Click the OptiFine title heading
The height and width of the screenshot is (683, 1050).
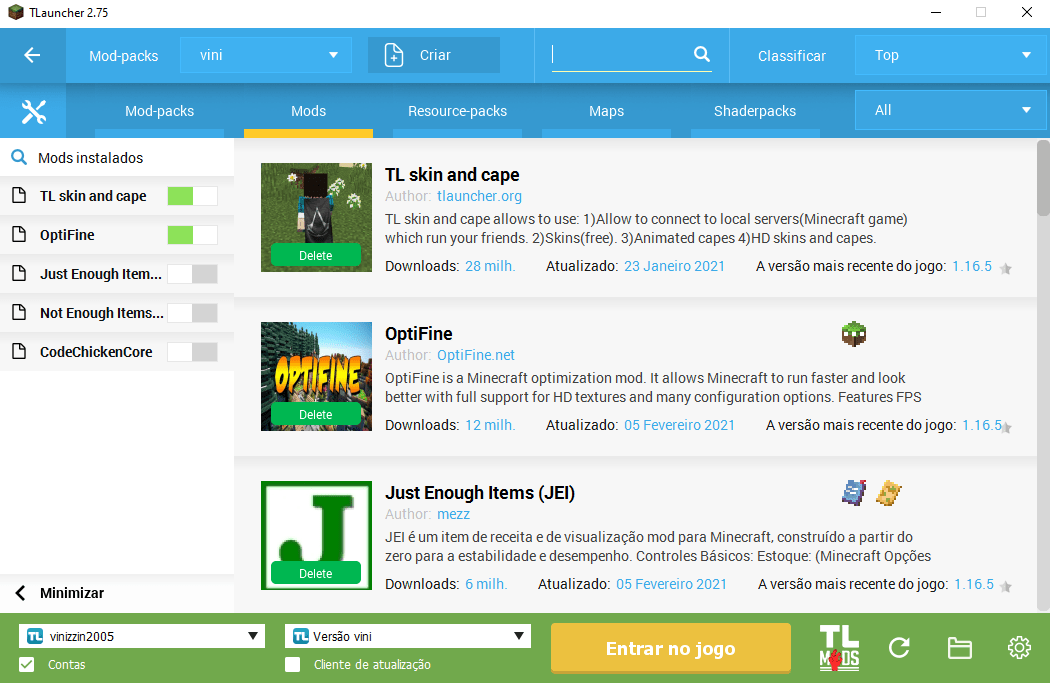(419, 333)
